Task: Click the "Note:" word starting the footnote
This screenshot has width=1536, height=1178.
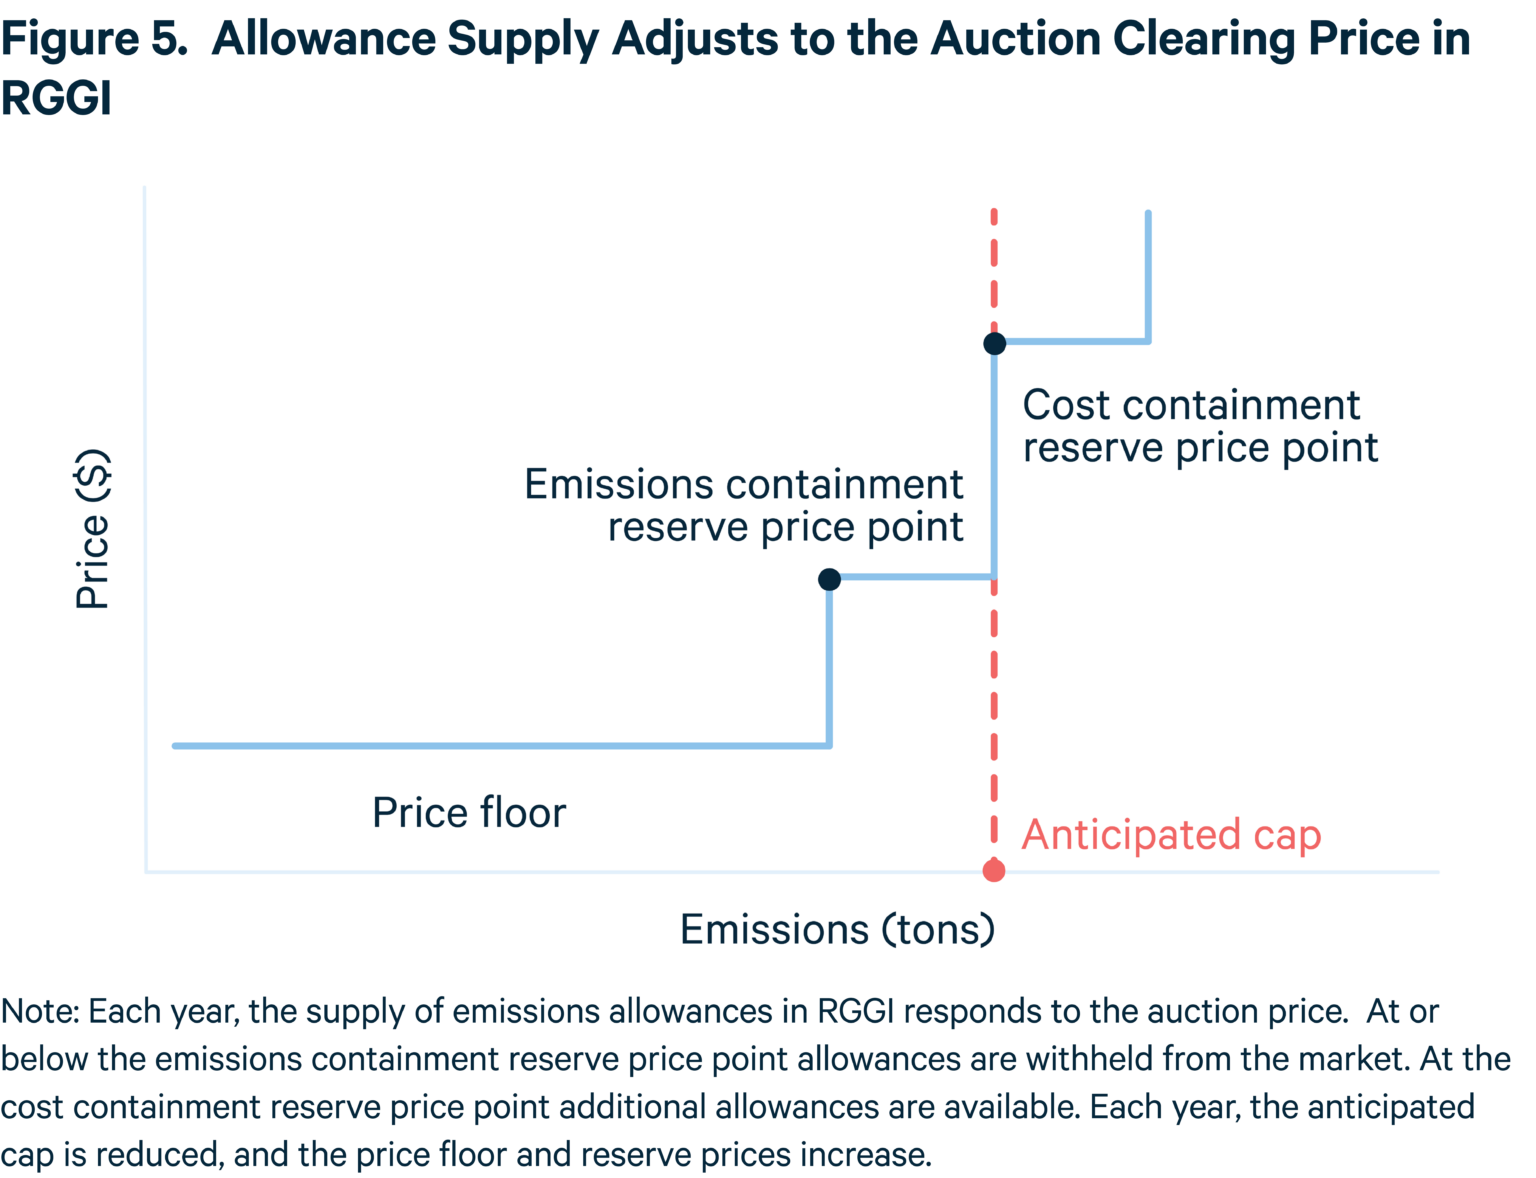Action: coord(40,1011)
